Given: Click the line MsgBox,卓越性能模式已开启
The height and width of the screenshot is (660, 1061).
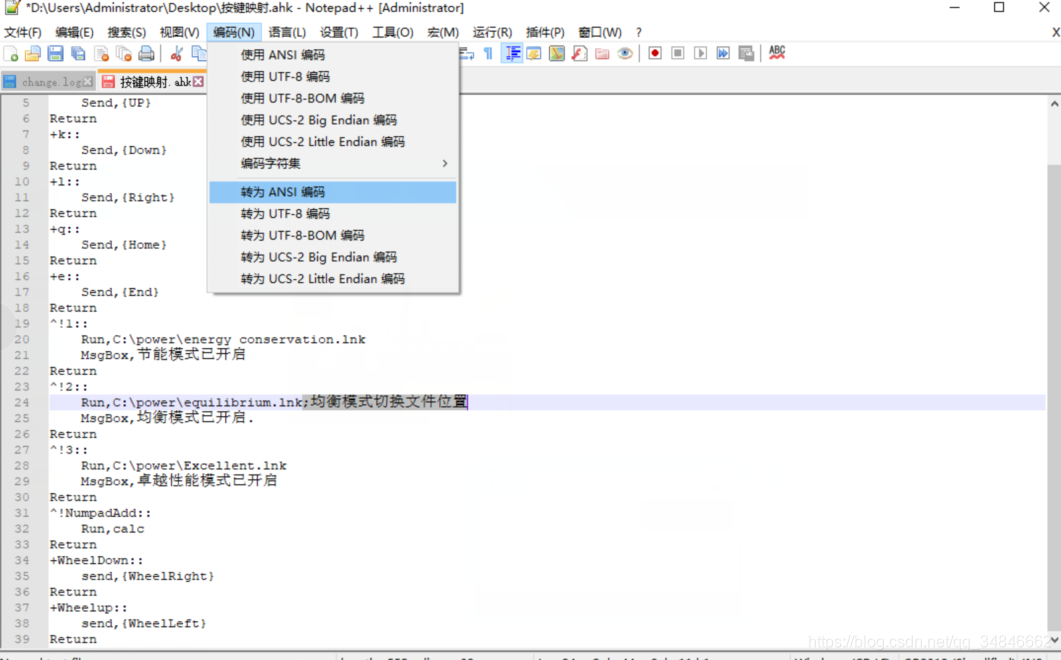Looking at the screenshot, I should click(x=179, y=481).
